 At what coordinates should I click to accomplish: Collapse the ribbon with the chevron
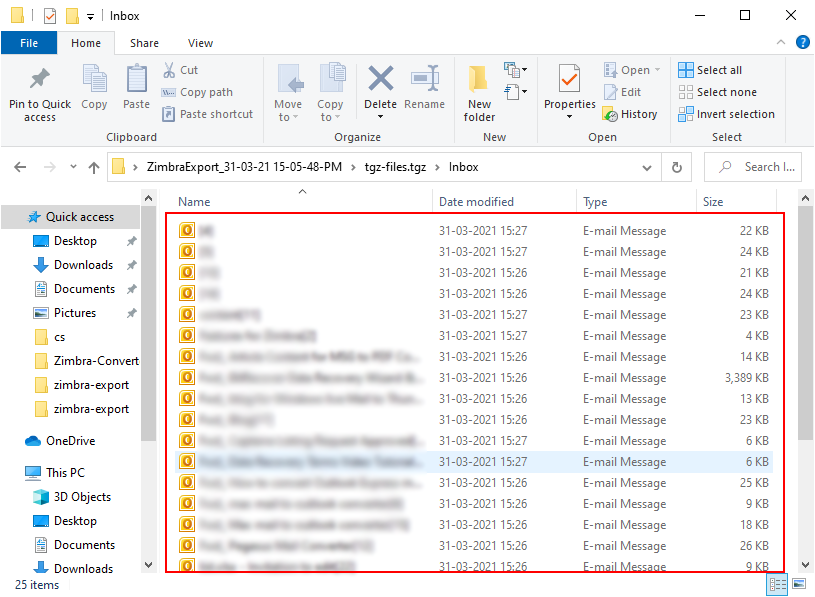(780, 42)
